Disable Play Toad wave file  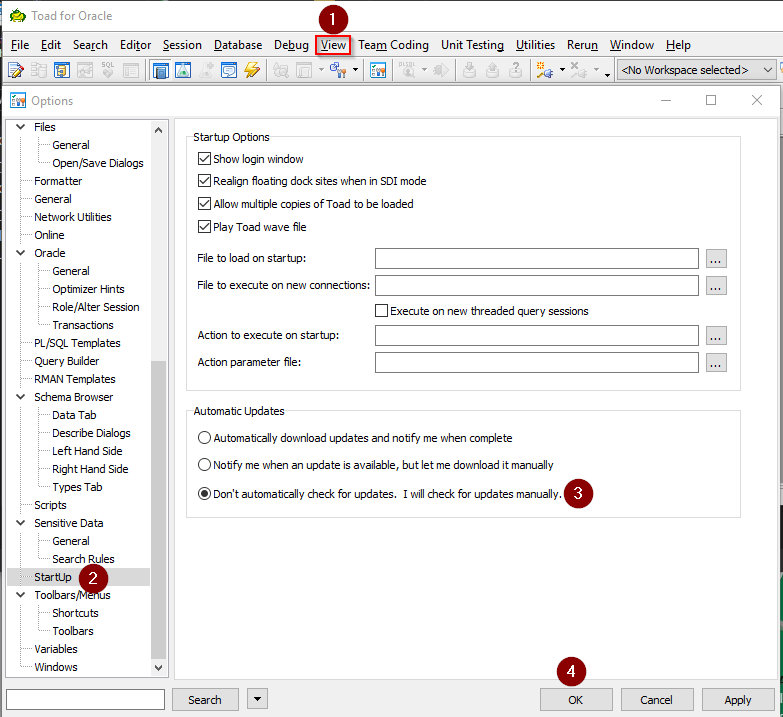pos(204,227)
